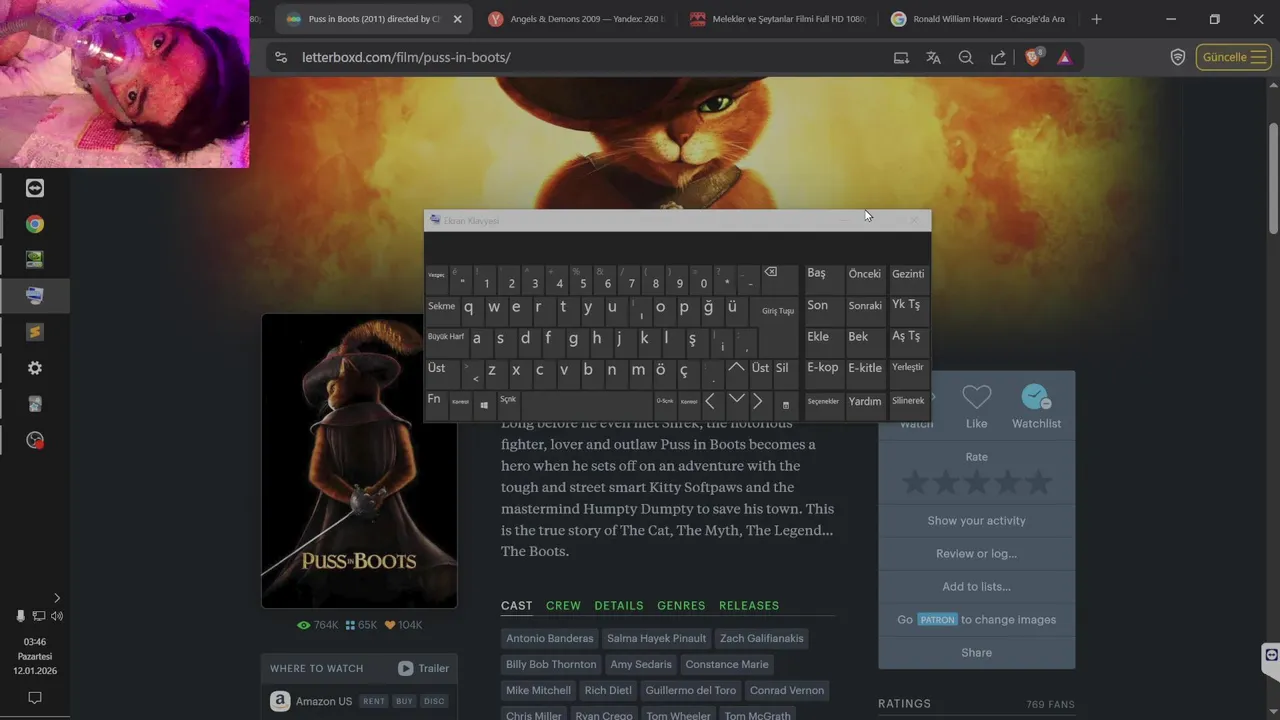Tap the letter q key
1280x720 pixels.
point(468,310)
